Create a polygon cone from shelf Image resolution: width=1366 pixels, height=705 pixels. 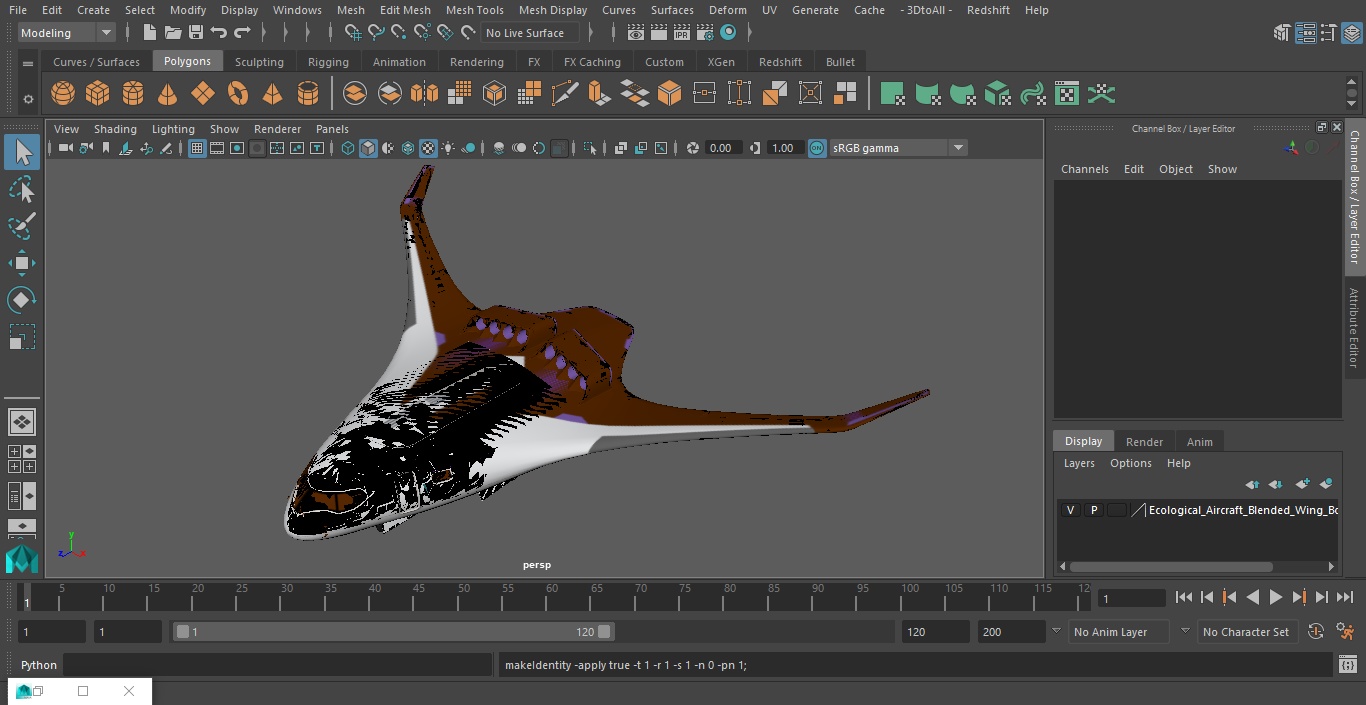[168, 94]
